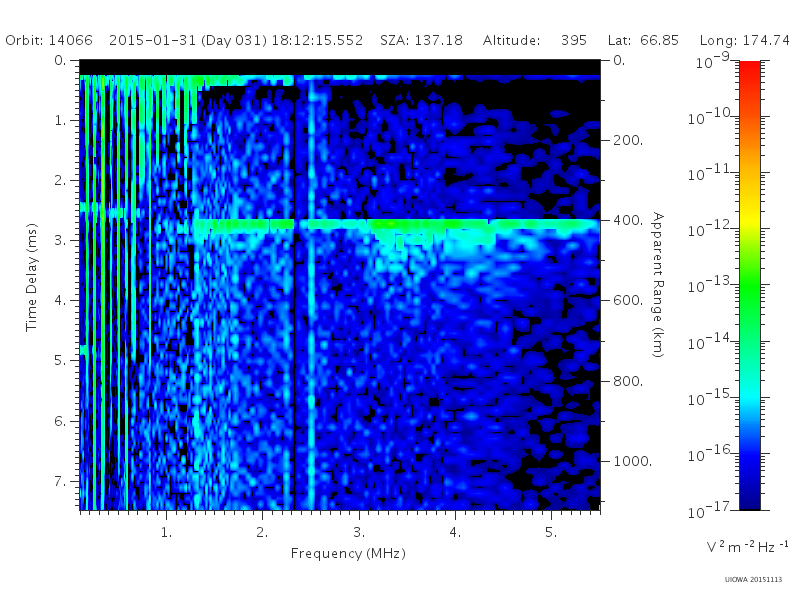Click the 1000. apparent range tick label
Image resolution: width=800 pixels, height=600 pixels.
pos(633,461)
